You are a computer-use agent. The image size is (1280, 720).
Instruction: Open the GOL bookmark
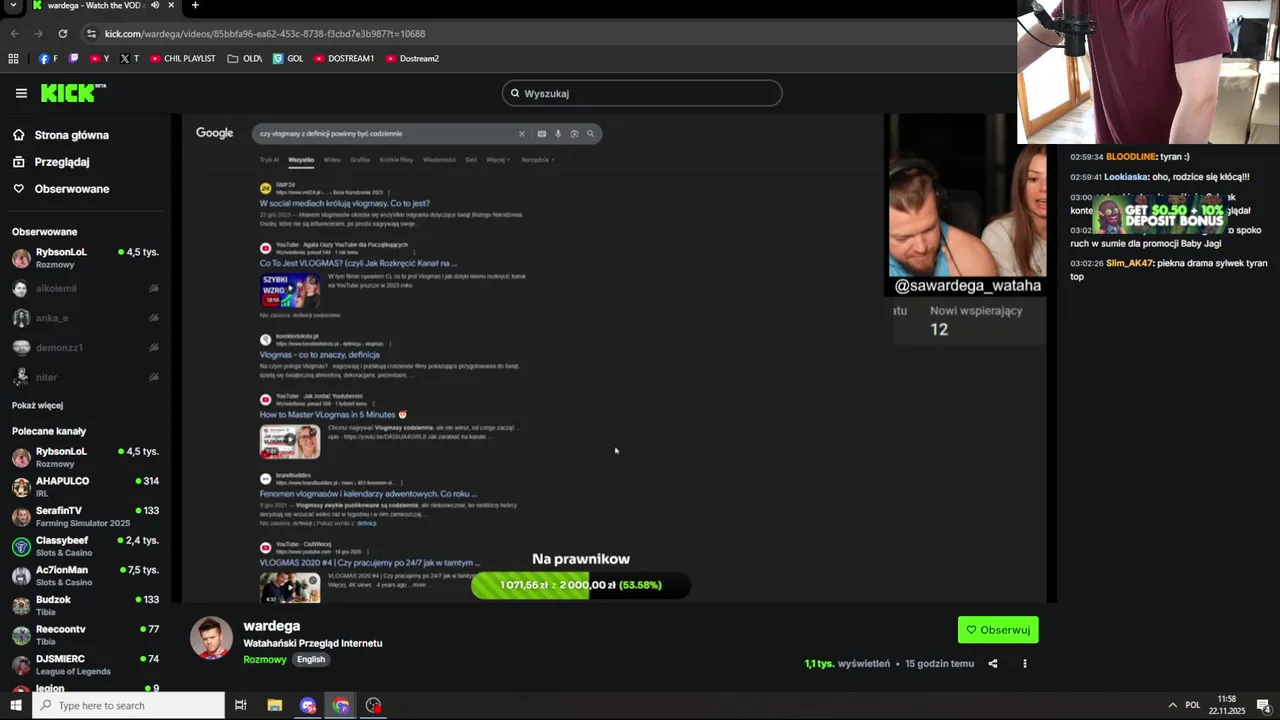[288, 58]
